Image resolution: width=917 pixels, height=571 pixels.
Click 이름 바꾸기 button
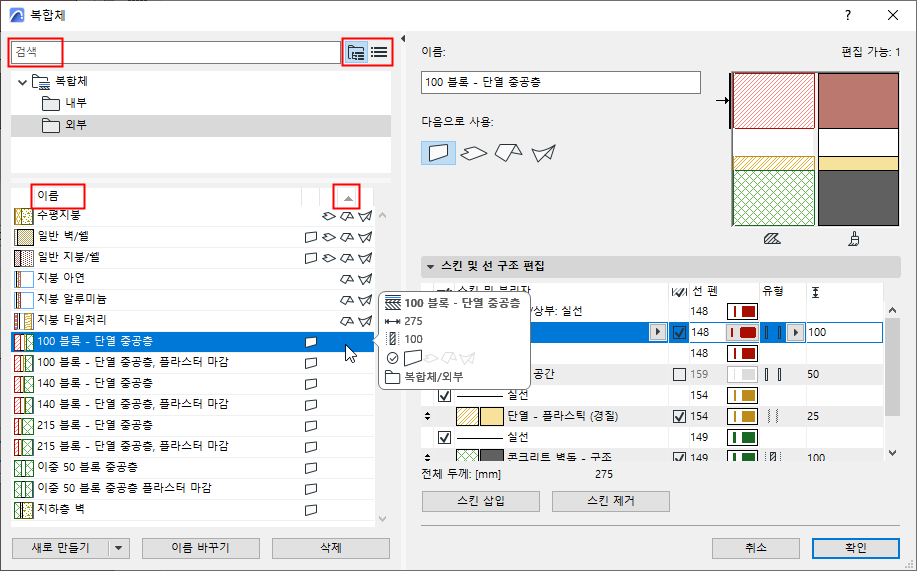[x=201, y=548]
